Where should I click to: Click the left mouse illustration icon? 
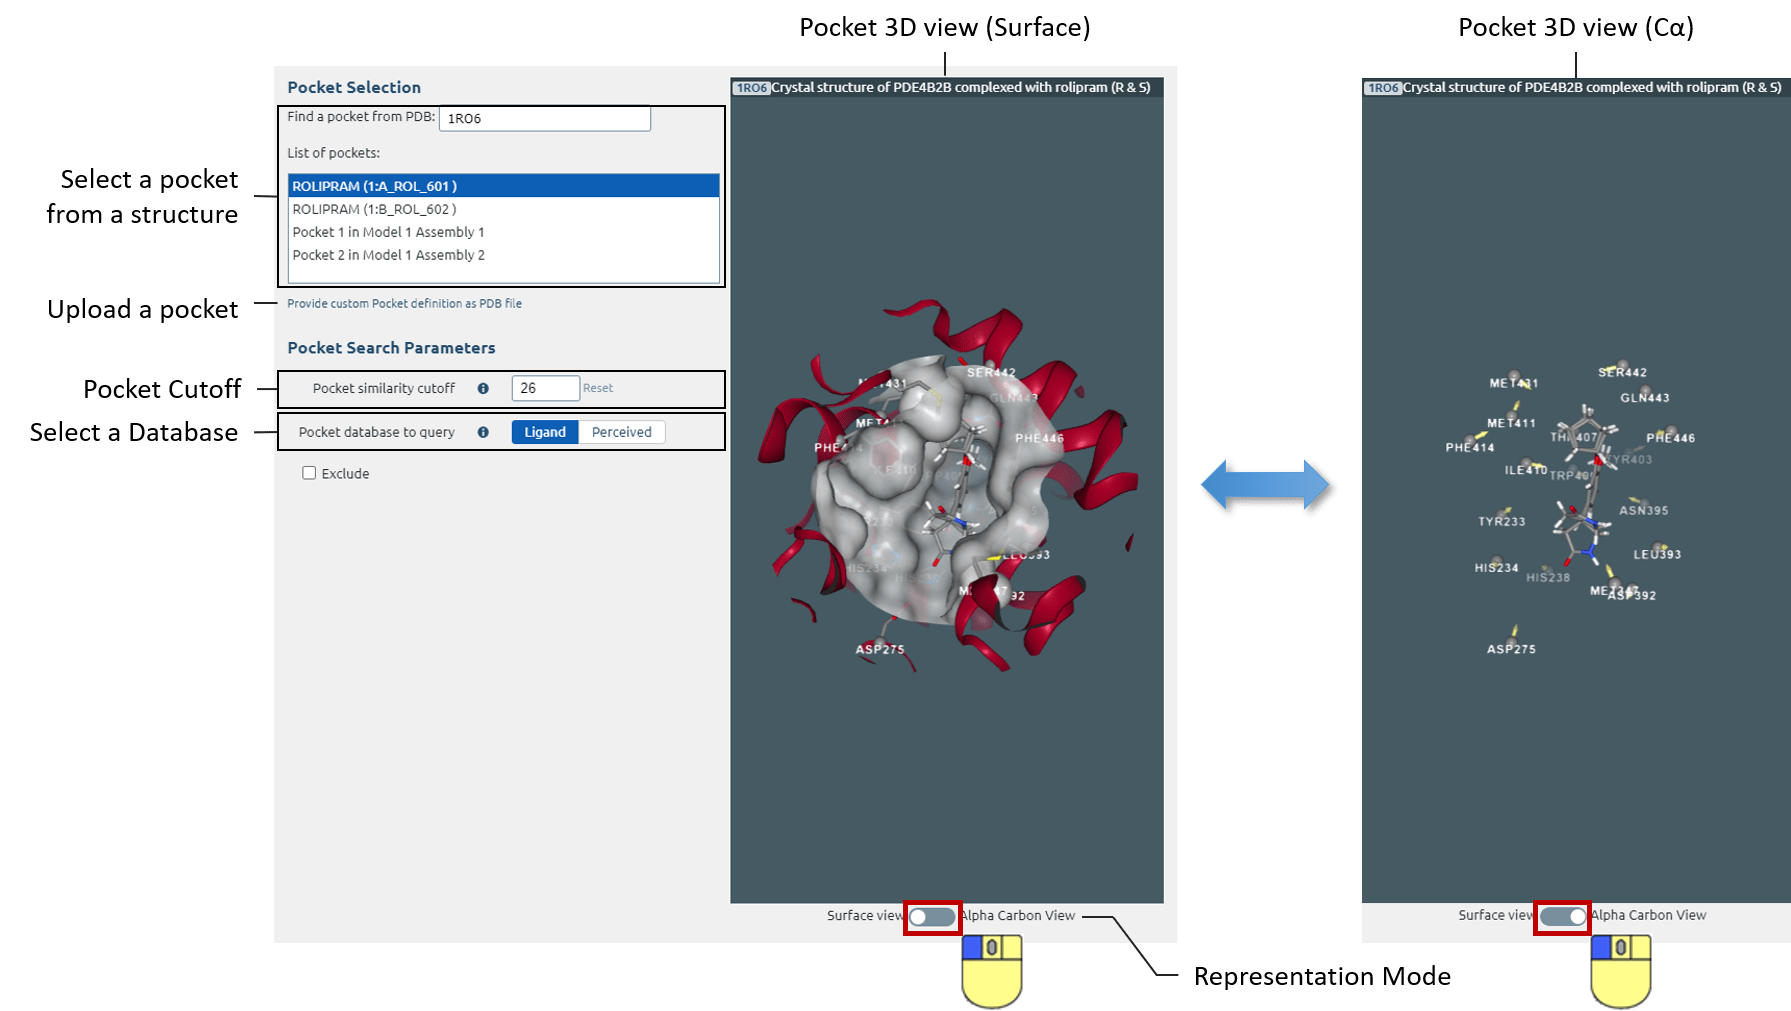click(x=992, y=971)
